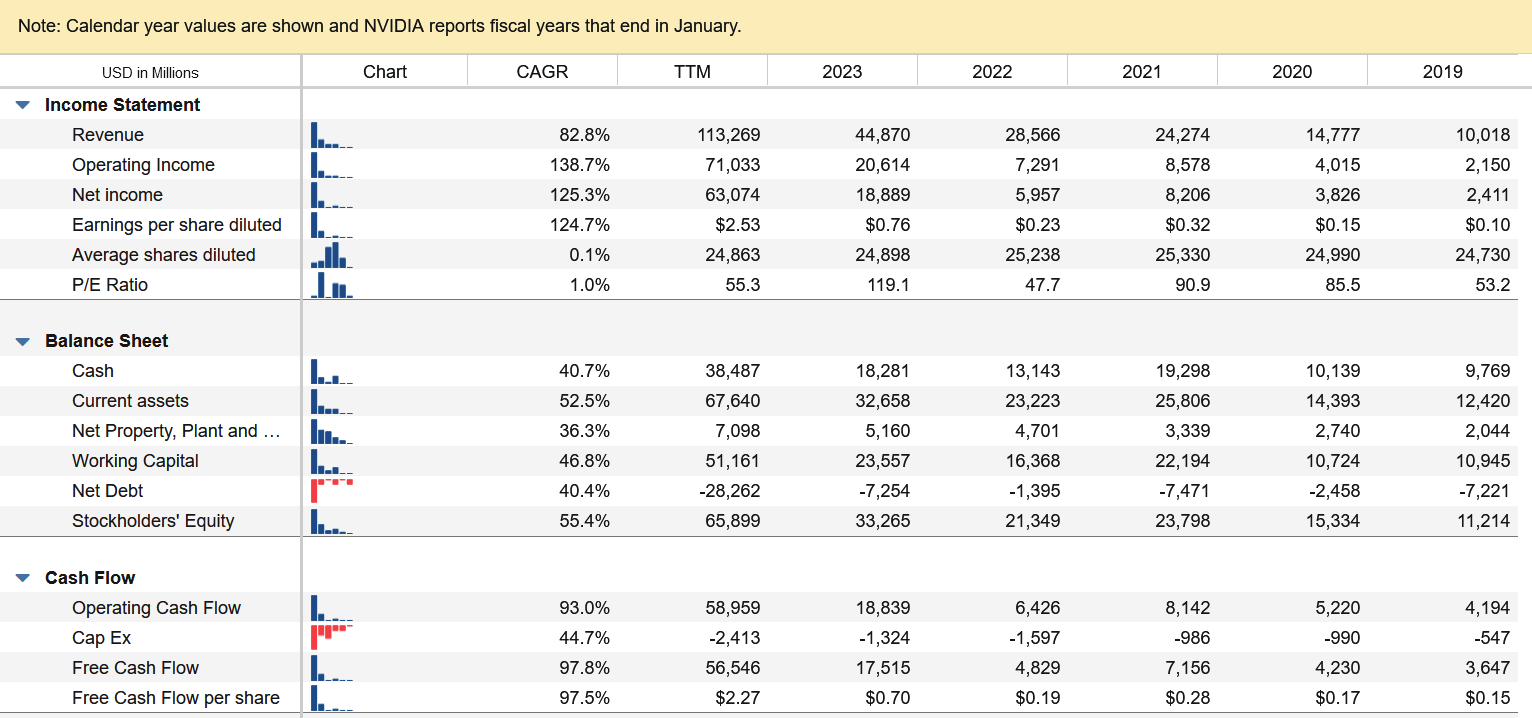Screen dimensions: 1532x718
Task: Select the Earnings per share diluted label
Action: click(x=177, y=225)
